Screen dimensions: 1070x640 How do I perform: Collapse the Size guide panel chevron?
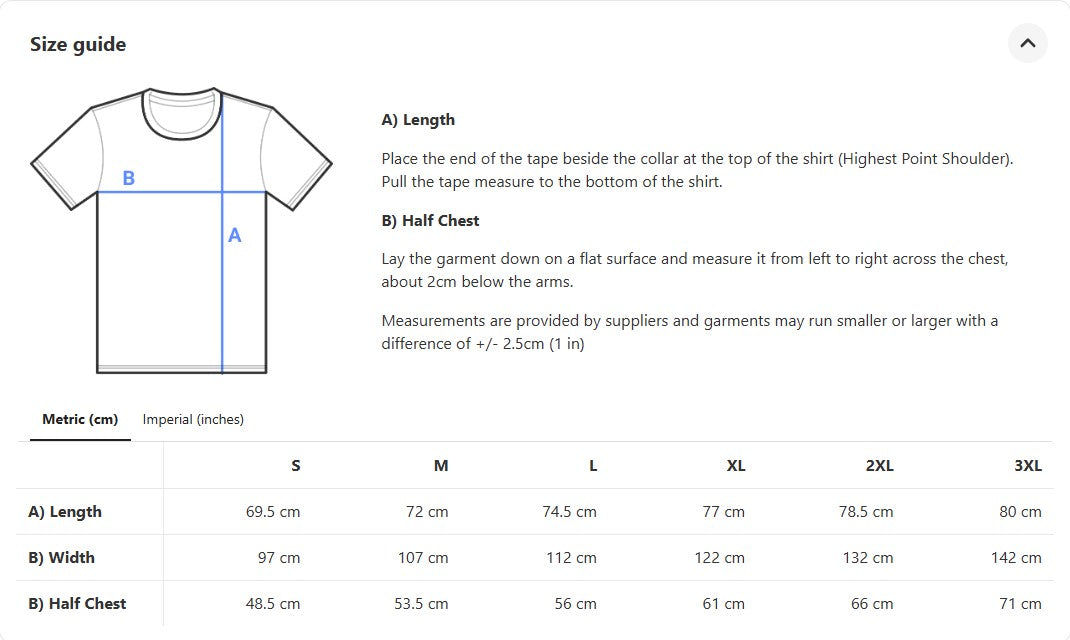click(1027, 43)
